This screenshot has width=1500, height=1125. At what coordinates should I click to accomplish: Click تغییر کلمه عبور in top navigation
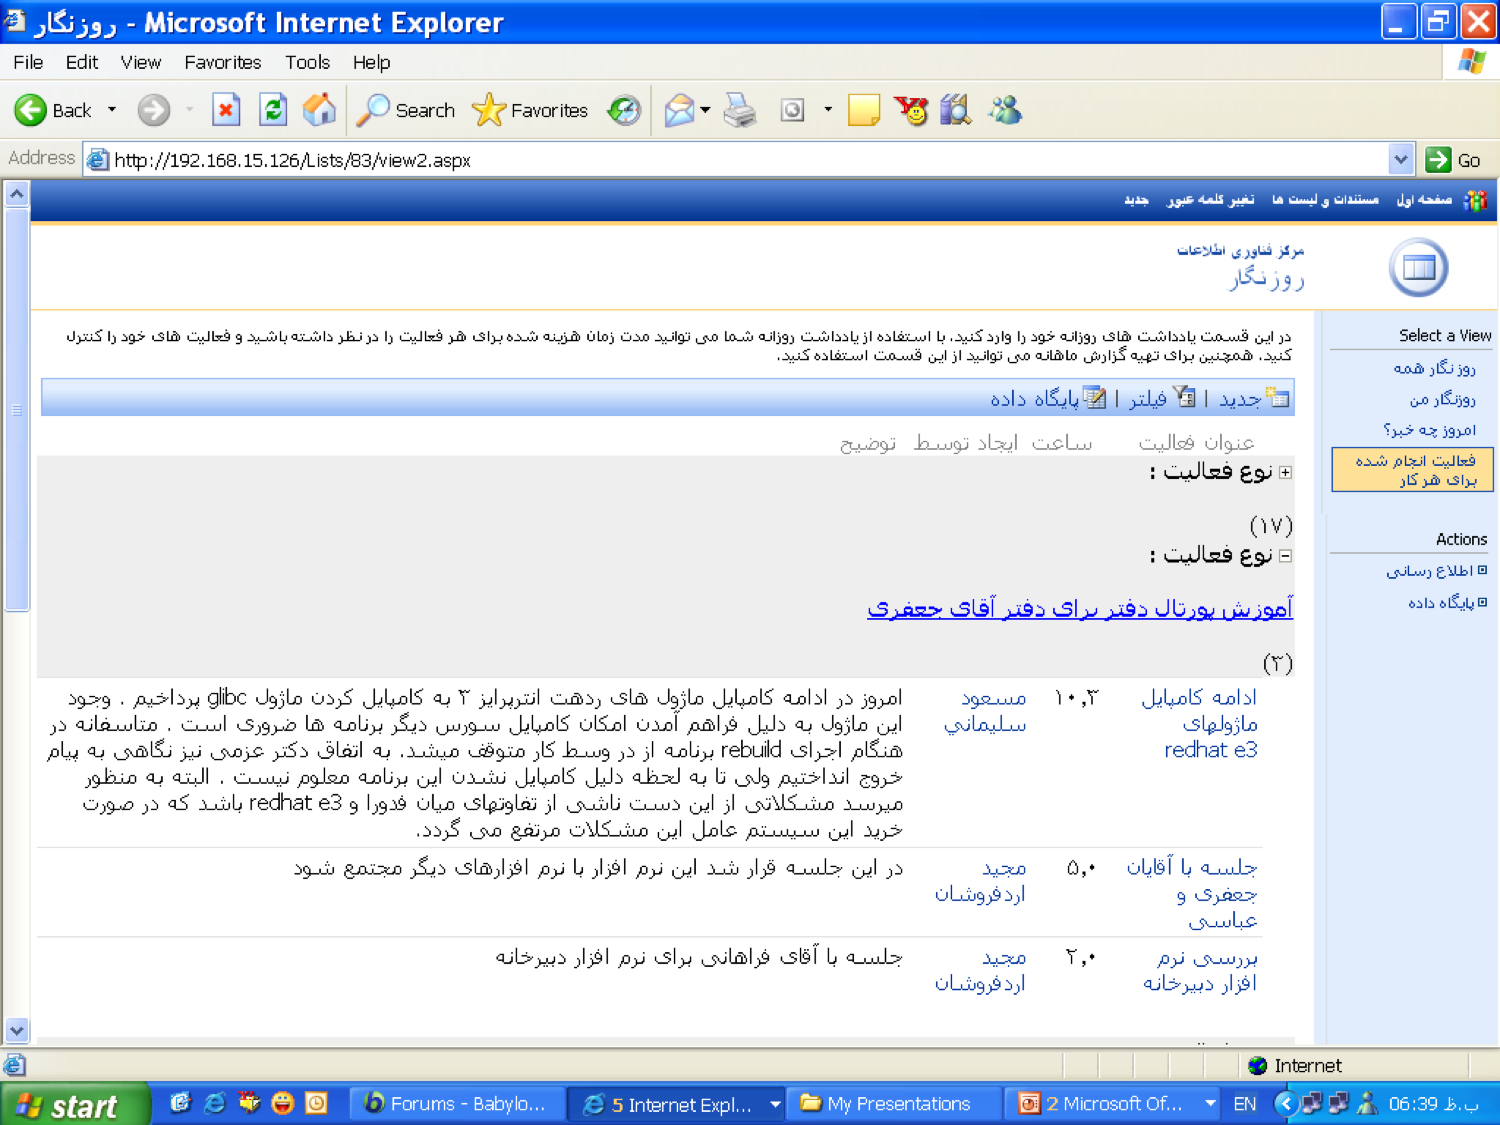[1210, 200]
